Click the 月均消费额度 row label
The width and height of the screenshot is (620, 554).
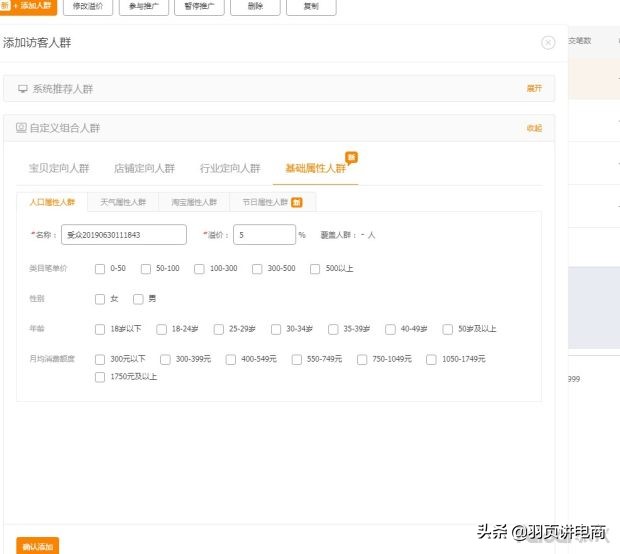click(52, 359)
